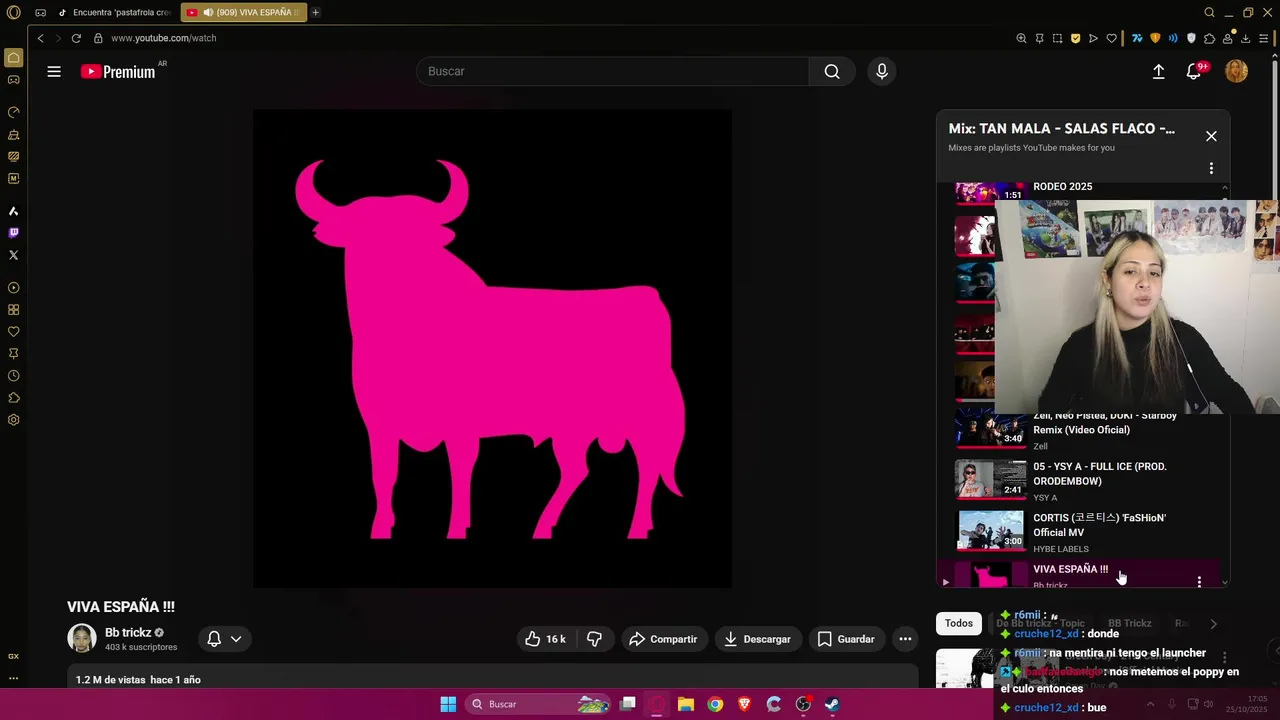The height and width of the screenshot is (720, 1280).
Task: Open Opera sidebar history clock icon
Action: [x=14, y=376]
